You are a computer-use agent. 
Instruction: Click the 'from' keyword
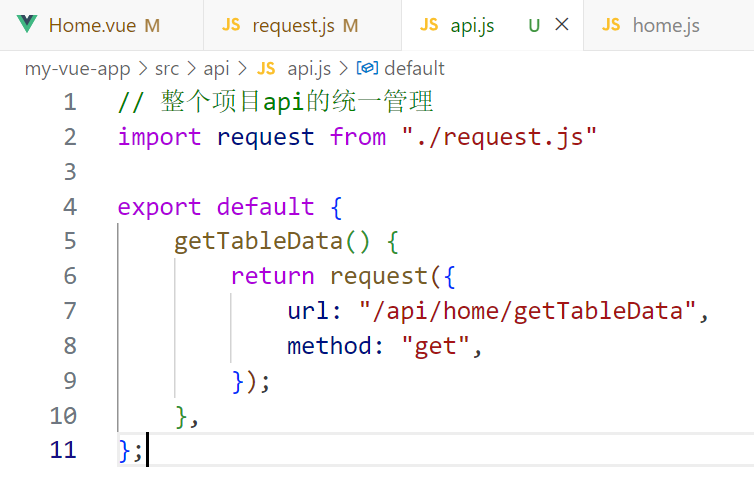pyautogui.click(x=358, y=137)
